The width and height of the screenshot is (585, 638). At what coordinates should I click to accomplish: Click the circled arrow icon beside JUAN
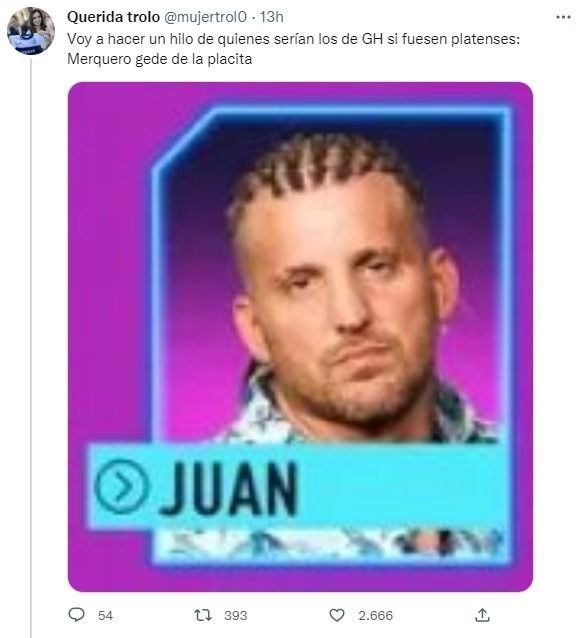120,486
